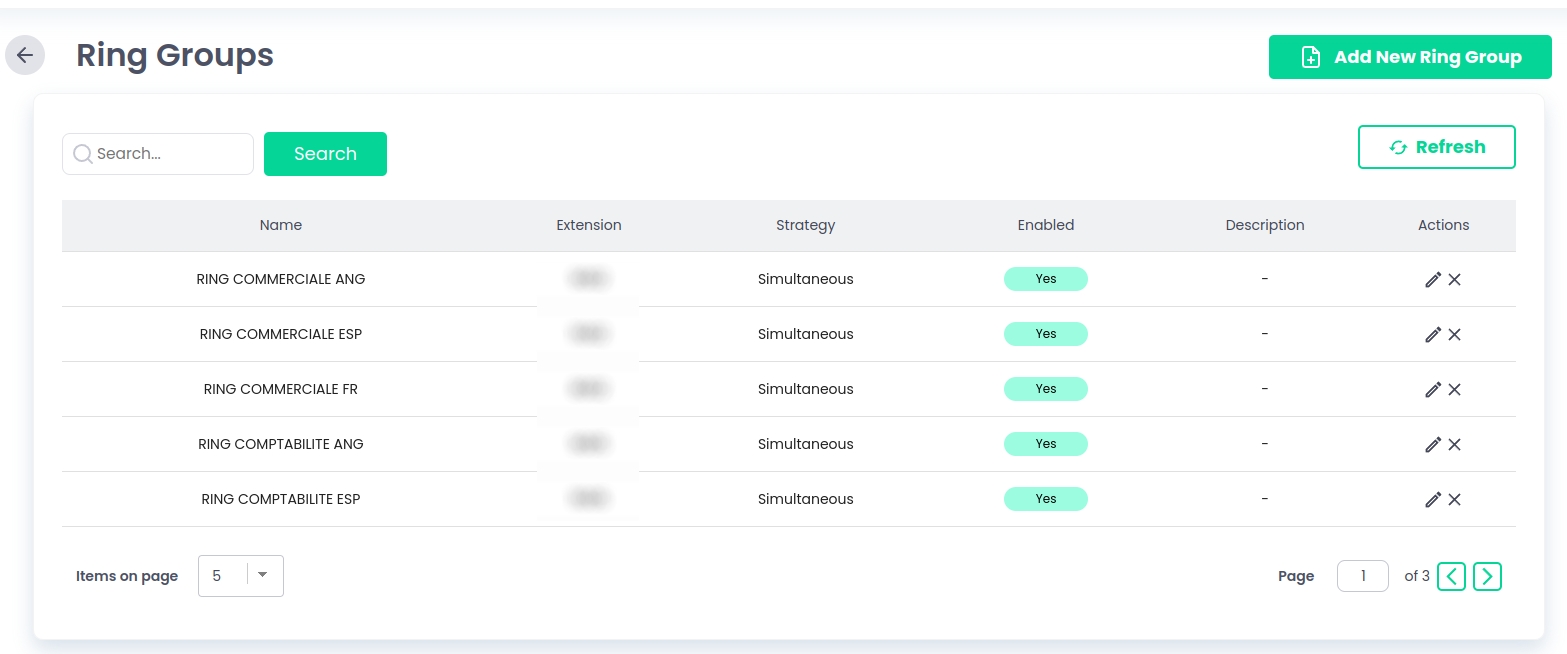Edit the RING COMMERCIALE FR ring group
1567x654 pixels.
tap(1432, 390)
